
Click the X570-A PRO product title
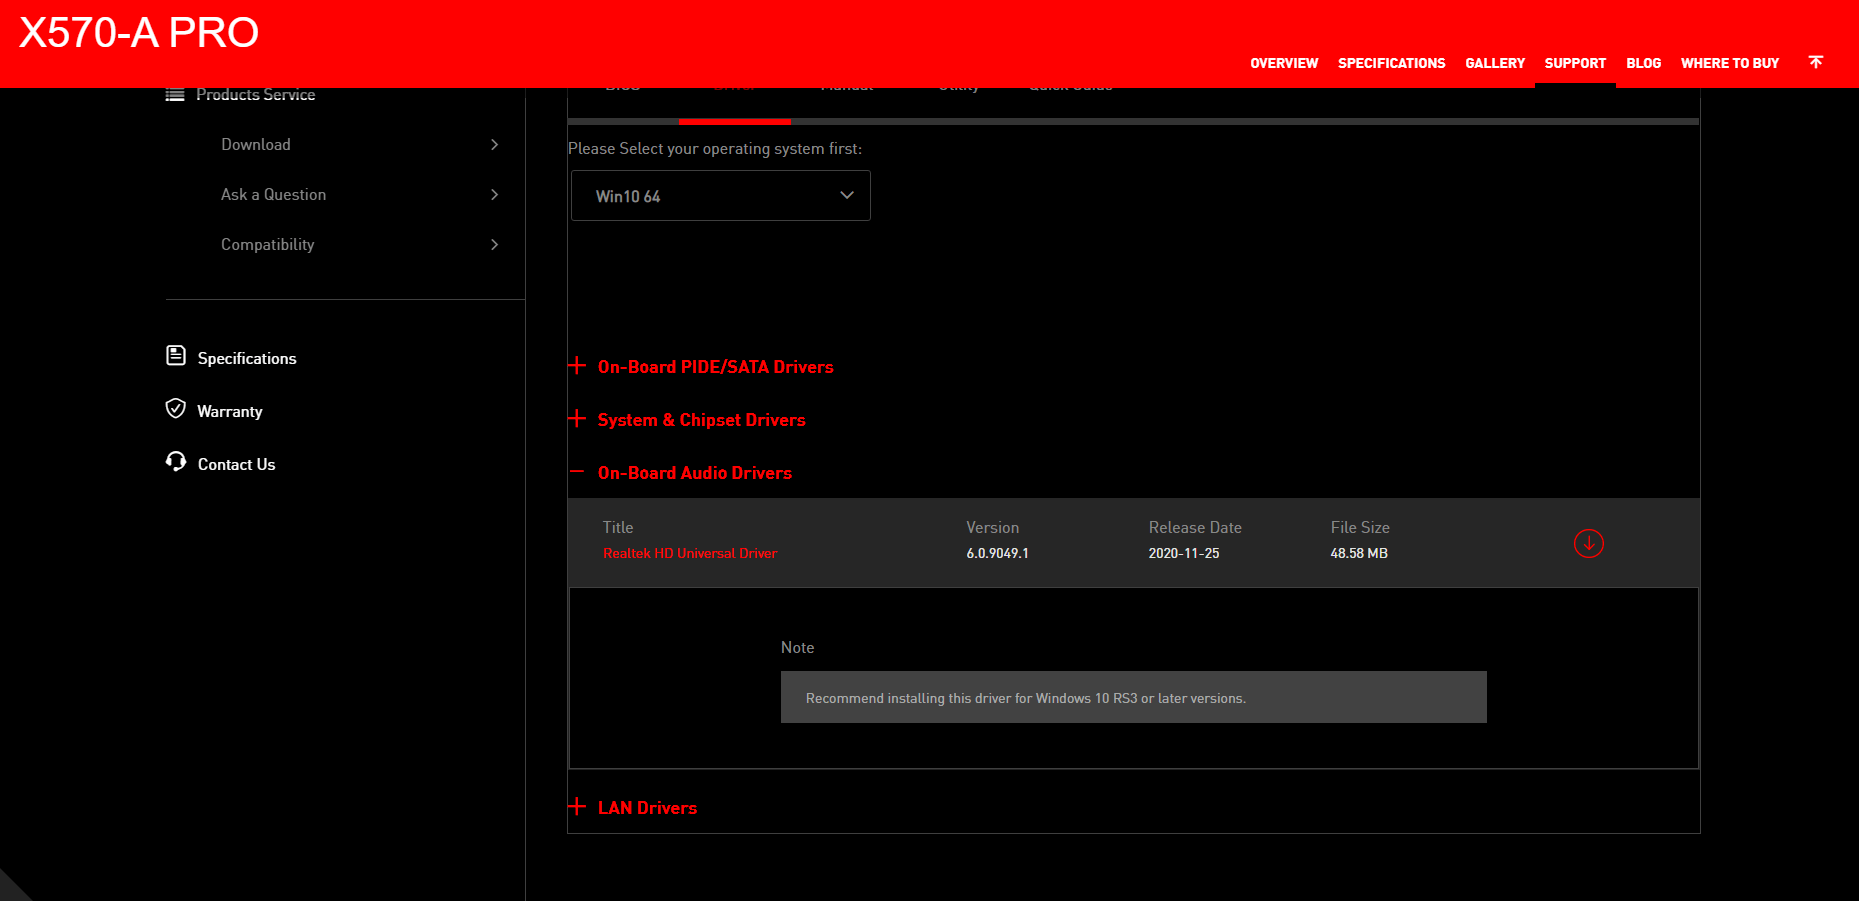coord(139,33)
